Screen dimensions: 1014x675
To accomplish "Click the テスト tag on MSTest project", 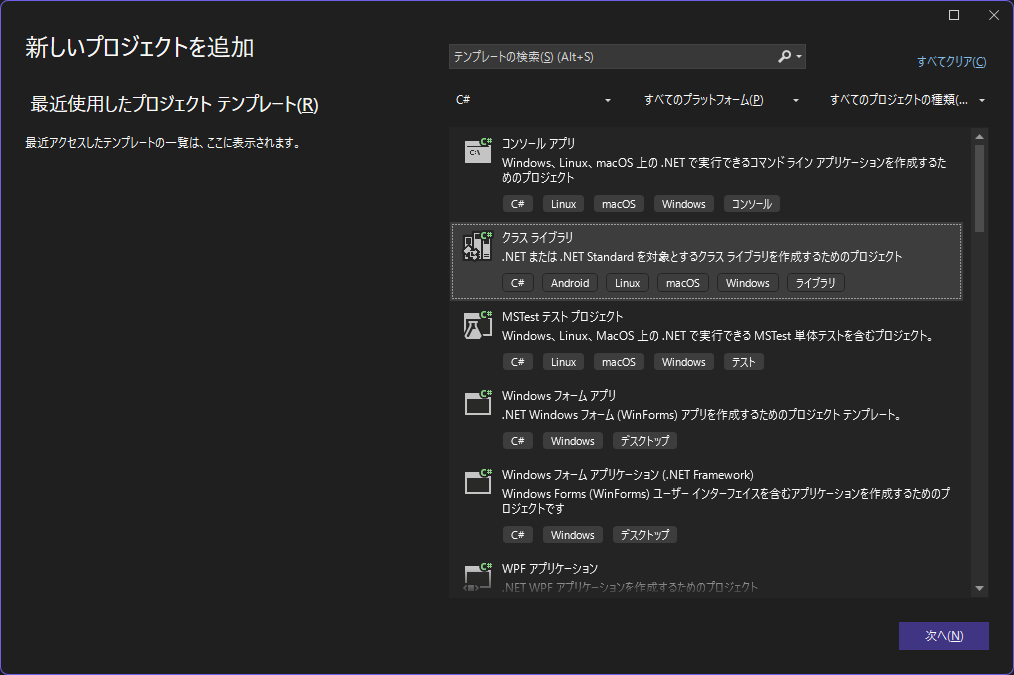I will 744,362.
